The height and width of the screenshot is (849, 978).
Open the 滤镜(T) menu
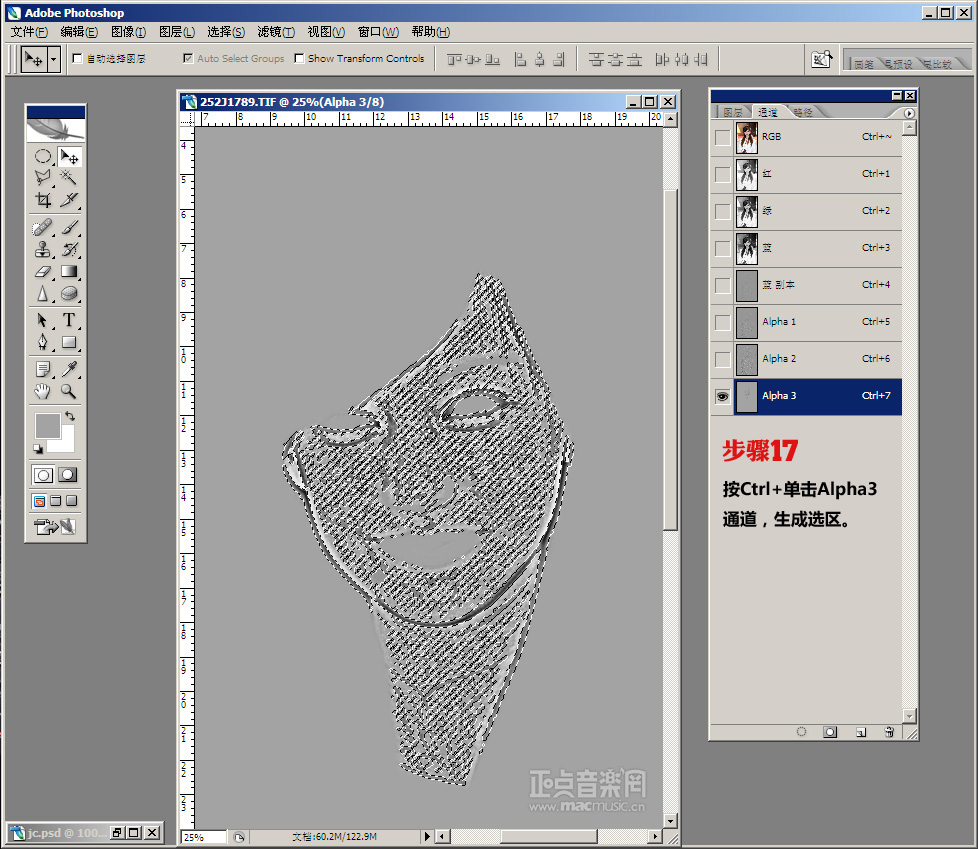pos(275,32)
